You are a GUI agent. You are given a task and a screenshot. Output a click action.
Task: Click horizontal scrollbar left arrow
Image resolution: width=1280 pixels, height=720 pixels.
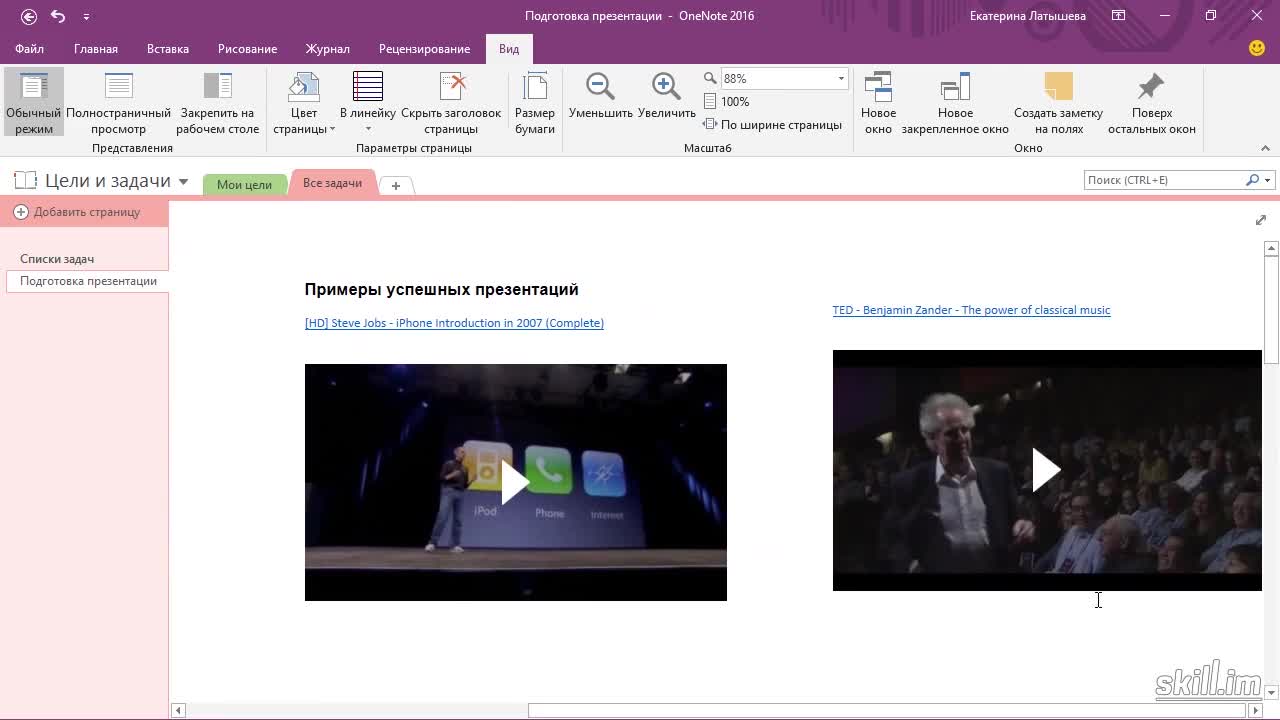click(x=178, y=711)
